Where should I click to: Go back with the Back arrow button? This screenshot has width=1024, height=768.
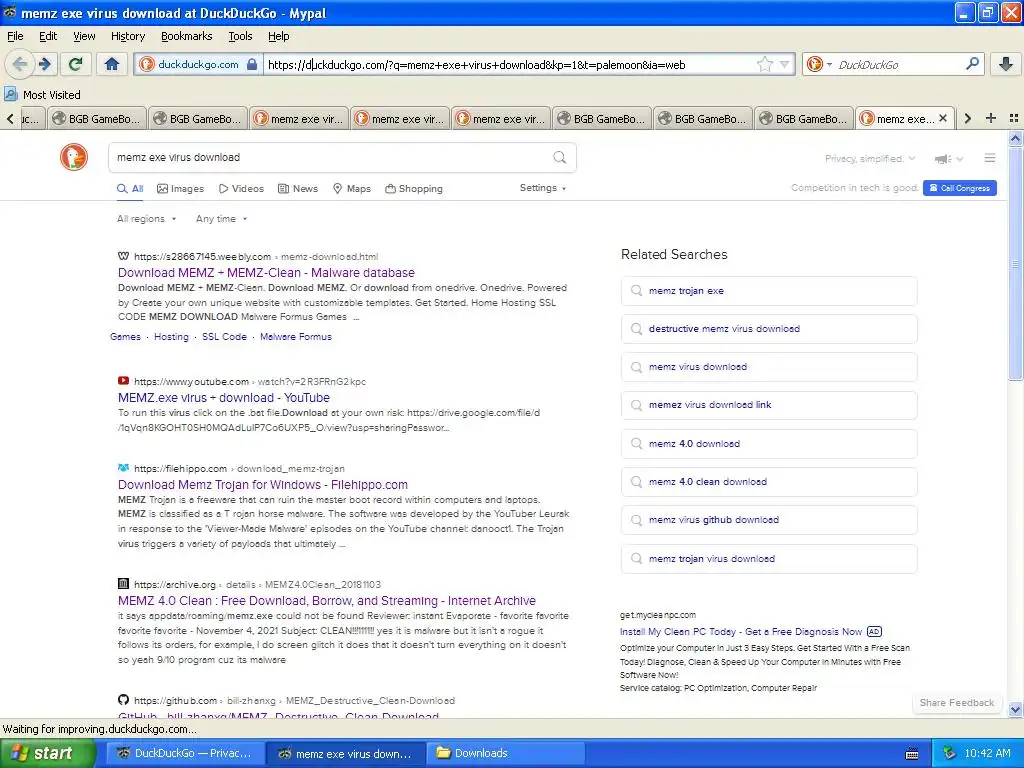(x=20, y=64)
